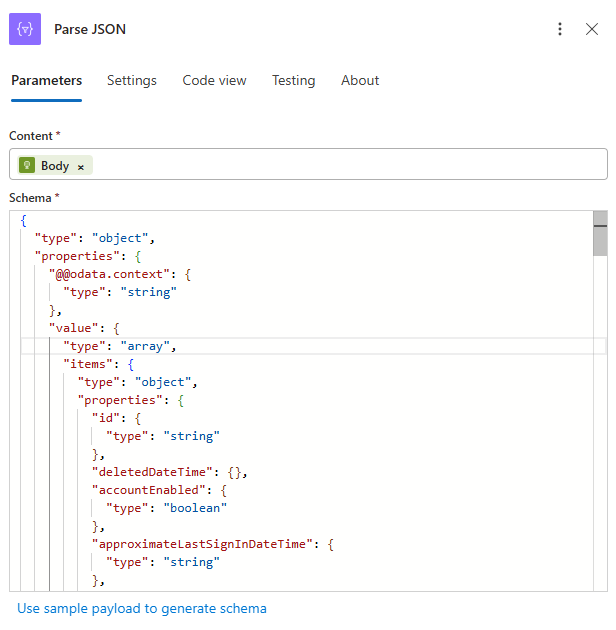Open the Settings tab
The image size is (616, 630).
(132, 80)
